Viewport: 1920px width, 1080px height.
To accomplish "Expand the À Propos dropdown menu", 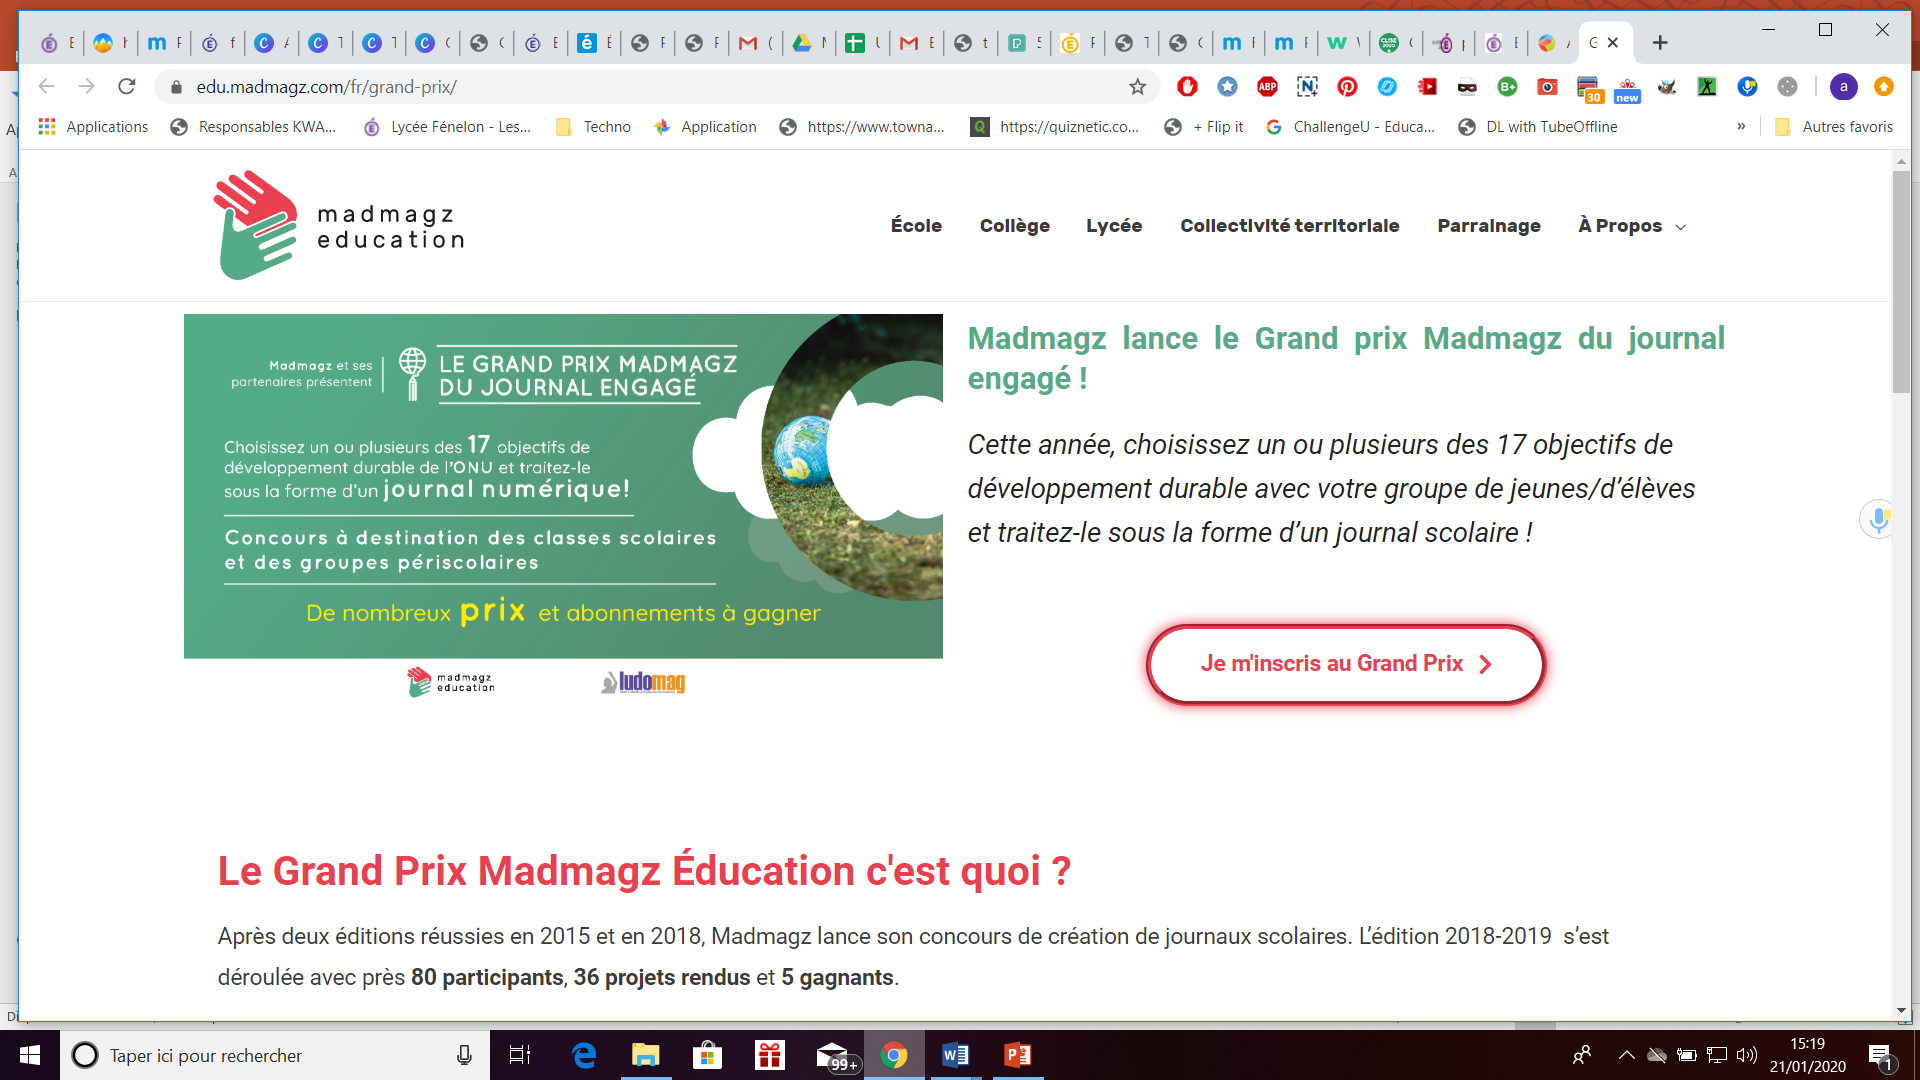I will (1632, 226).
